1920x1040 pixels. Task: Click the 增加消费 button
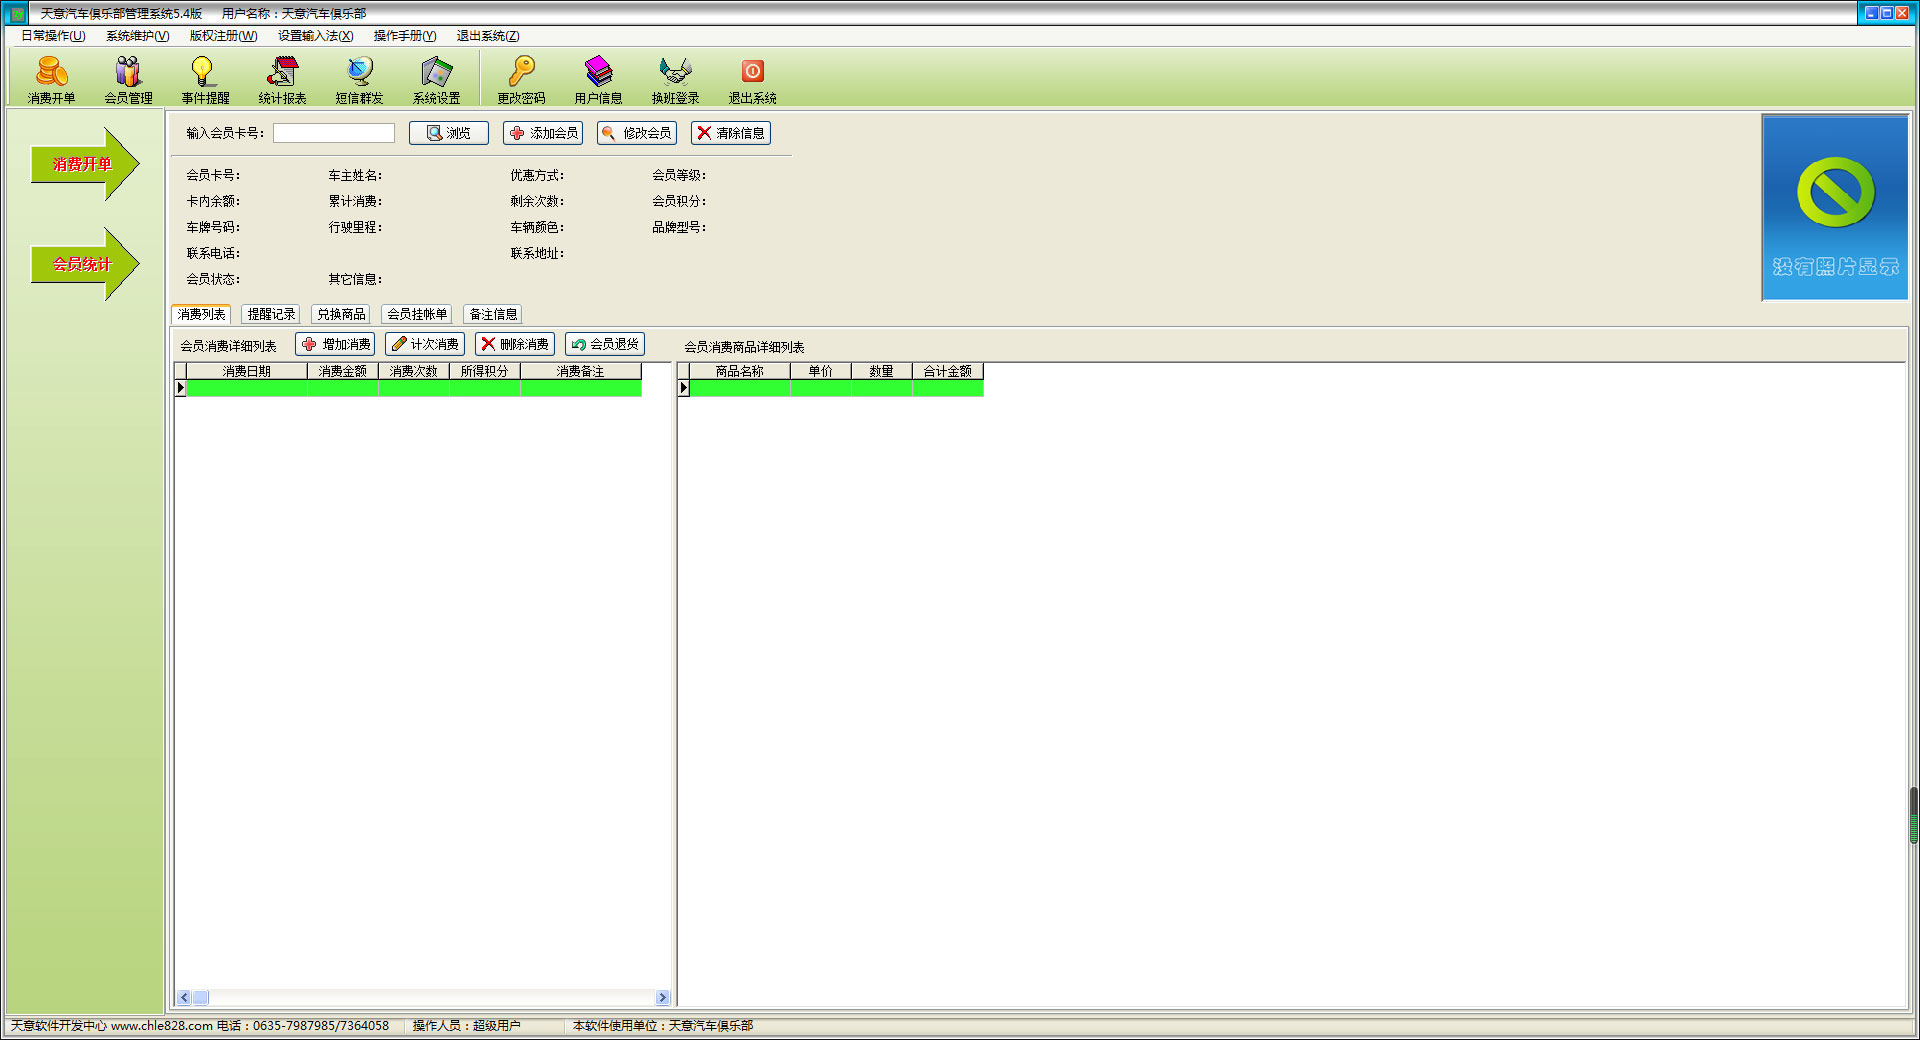click(x=335, y=344)
